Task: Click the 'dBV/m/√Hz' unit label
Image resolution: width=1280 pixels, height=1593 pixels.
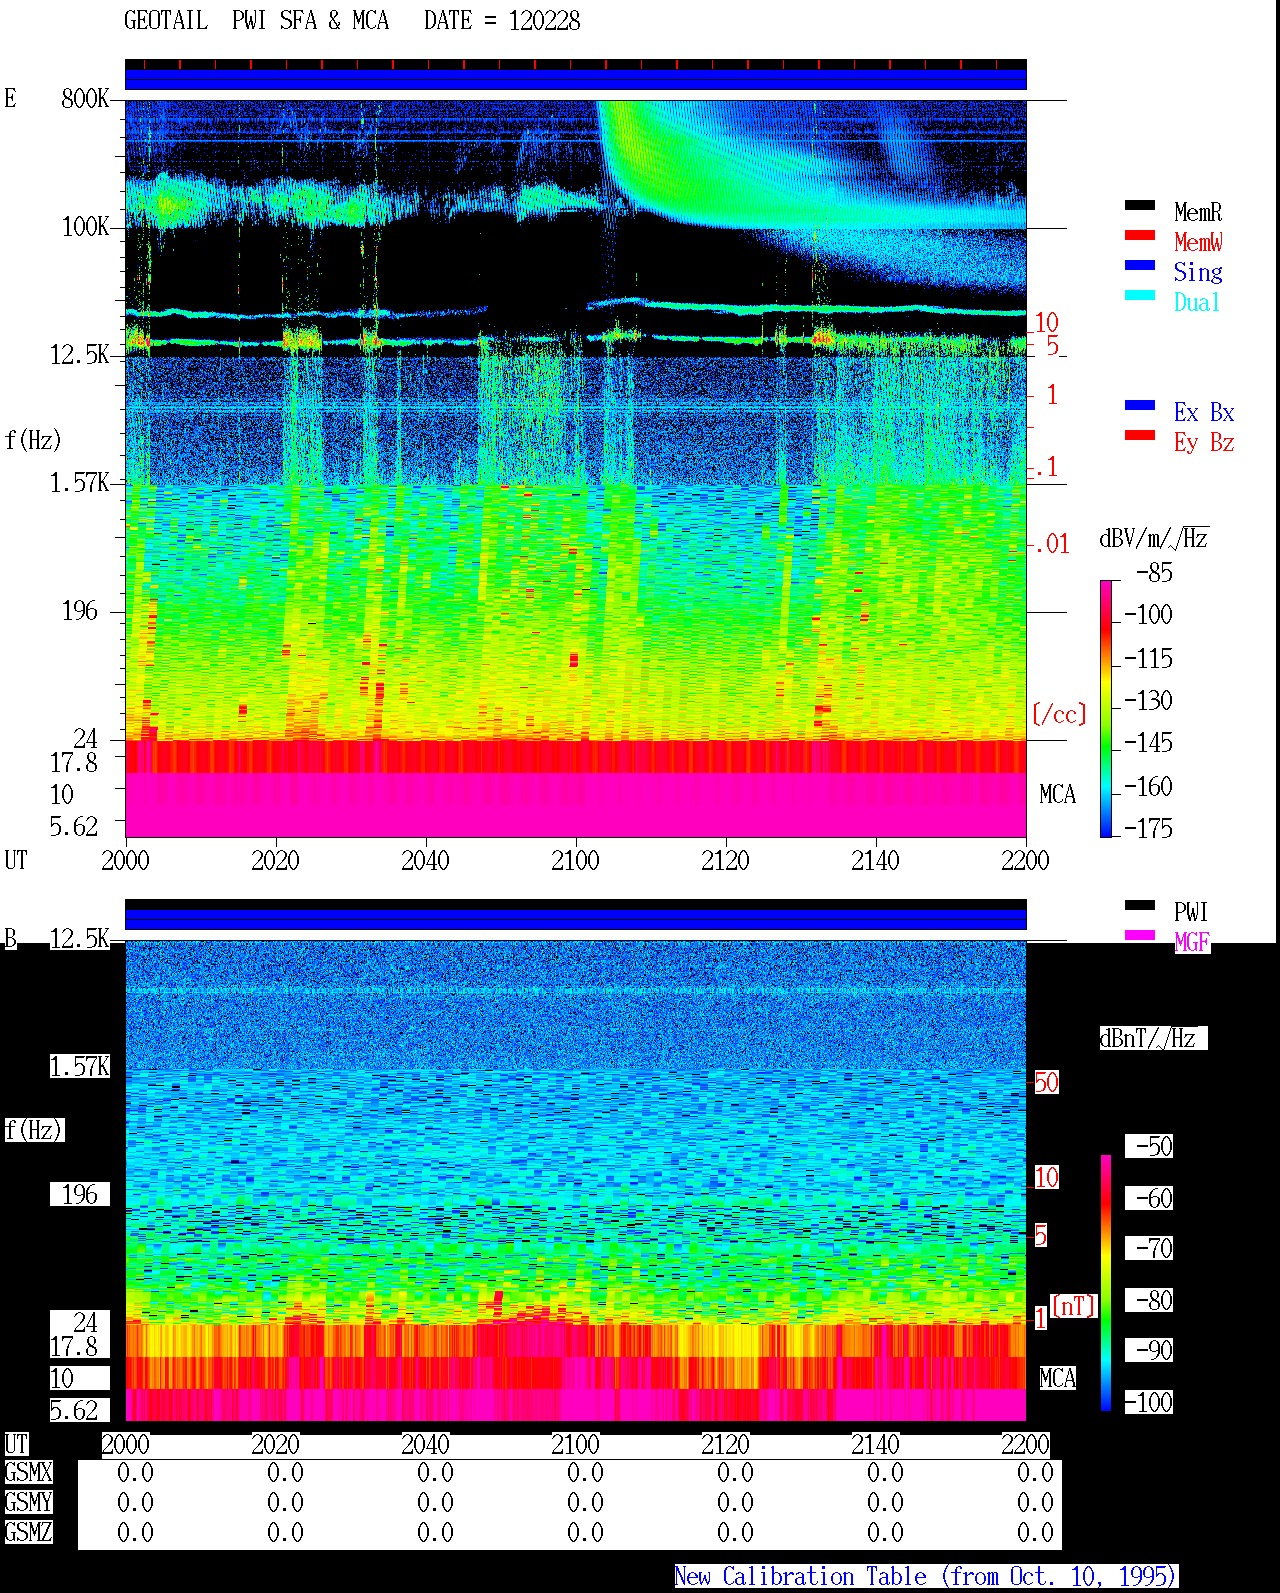Action: (1154, 538)
